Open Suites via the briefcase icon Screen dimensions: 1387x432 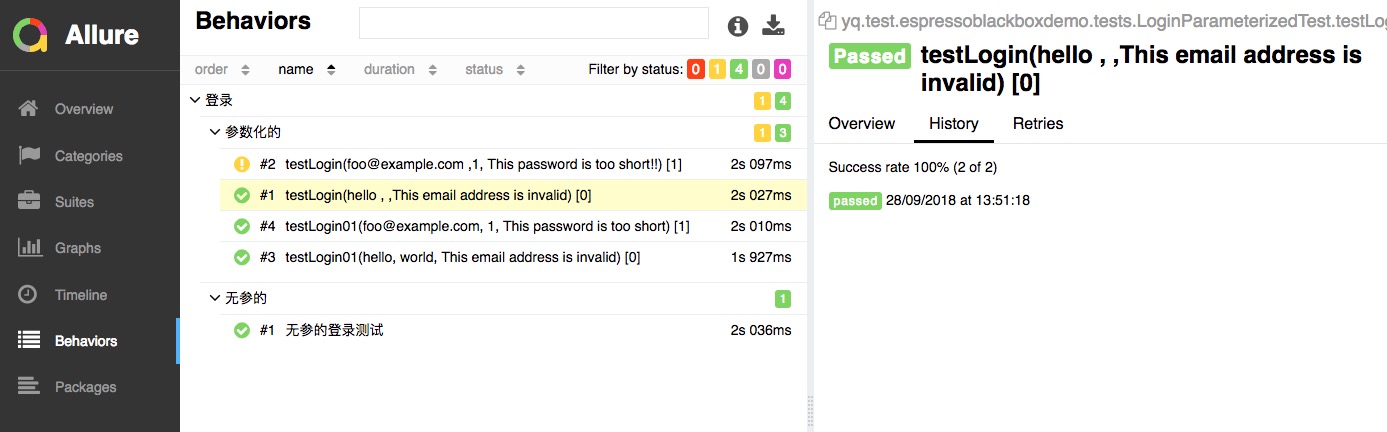28,201
